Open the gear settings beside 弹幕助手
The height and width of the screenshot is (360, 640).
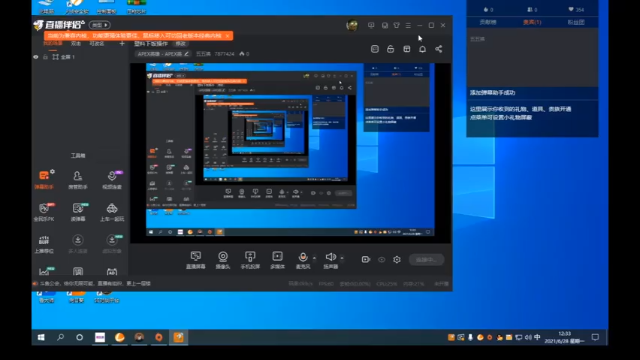[52, 172]
